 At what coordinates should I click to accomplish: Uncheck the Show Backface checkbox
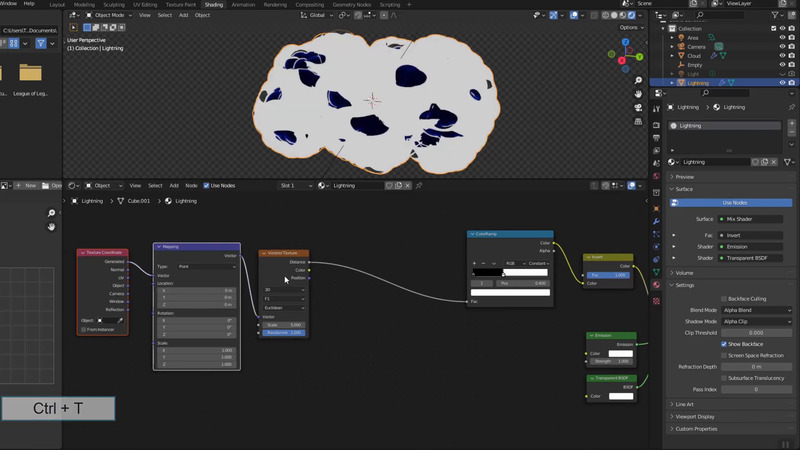723,344
